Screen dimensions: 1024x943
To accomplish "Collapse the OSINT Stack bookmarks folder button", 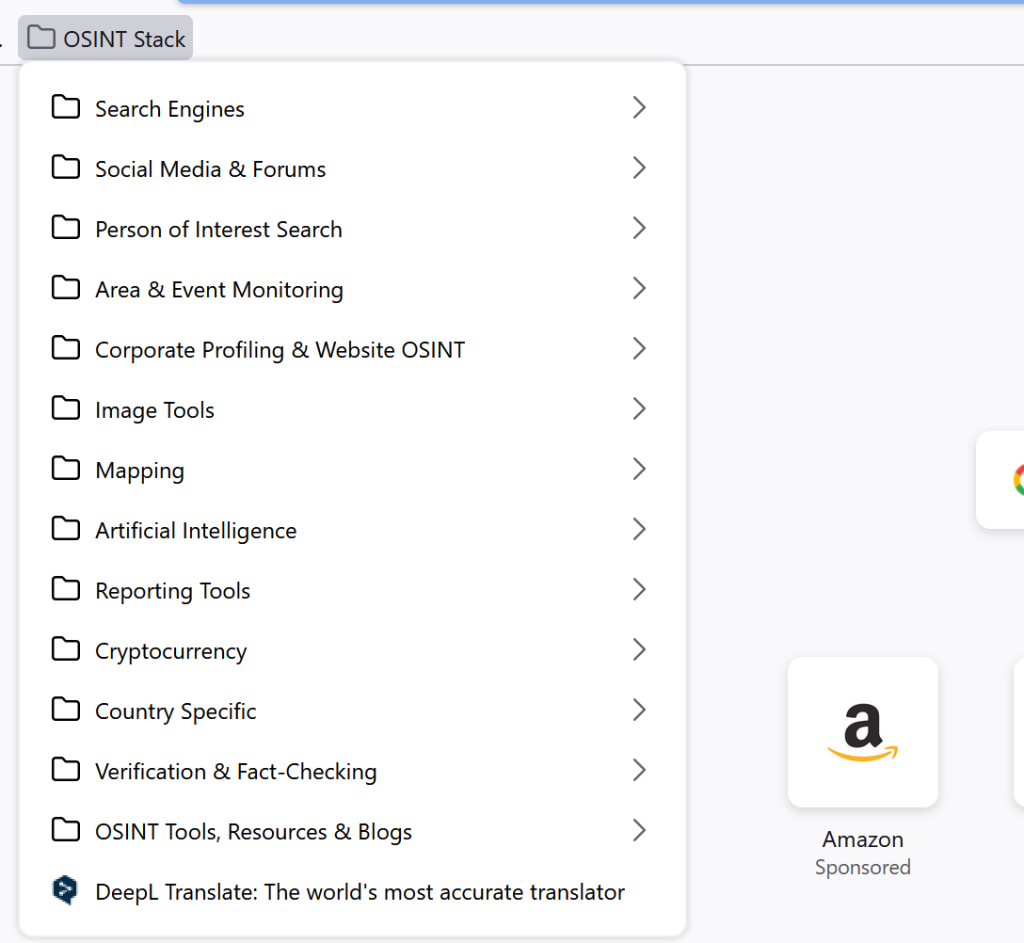I will click(106, 38).
